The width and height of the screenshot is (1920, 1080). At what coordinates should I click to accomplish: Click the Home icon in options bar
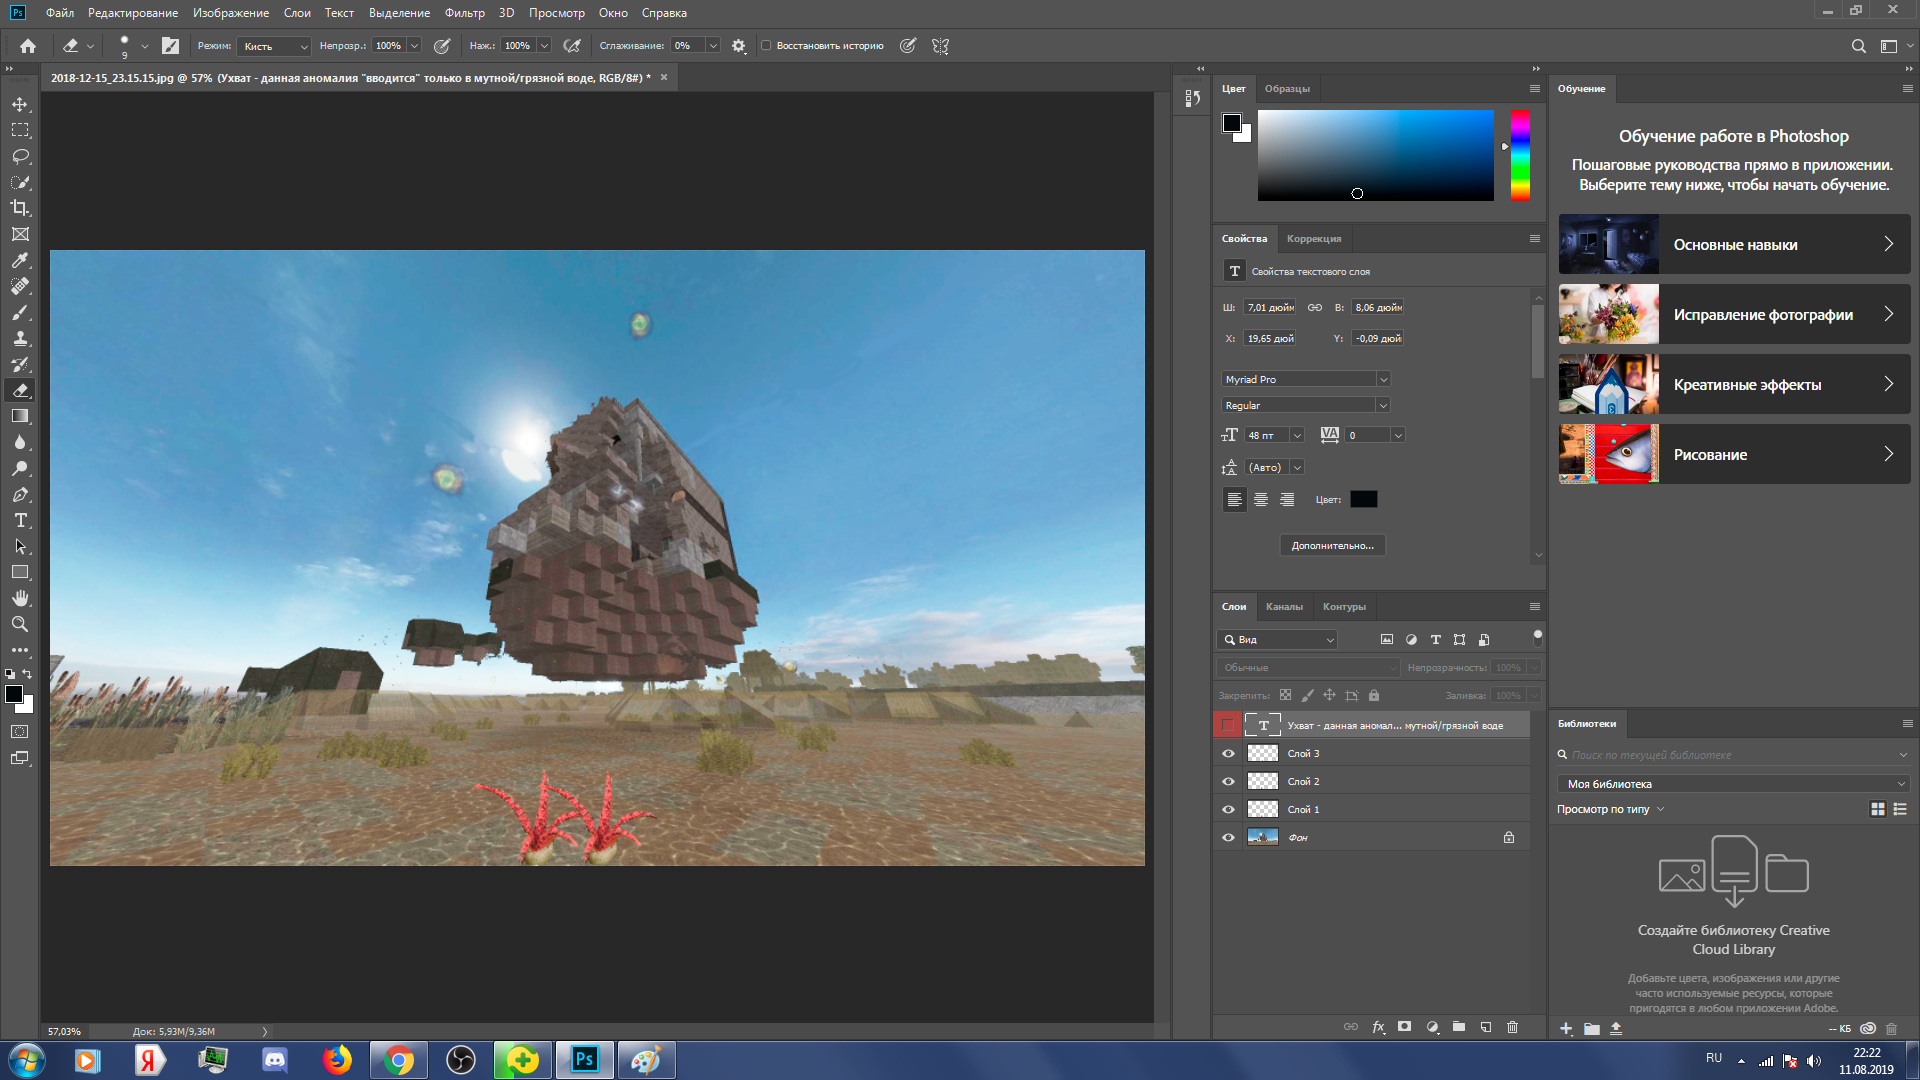point(28,46)
